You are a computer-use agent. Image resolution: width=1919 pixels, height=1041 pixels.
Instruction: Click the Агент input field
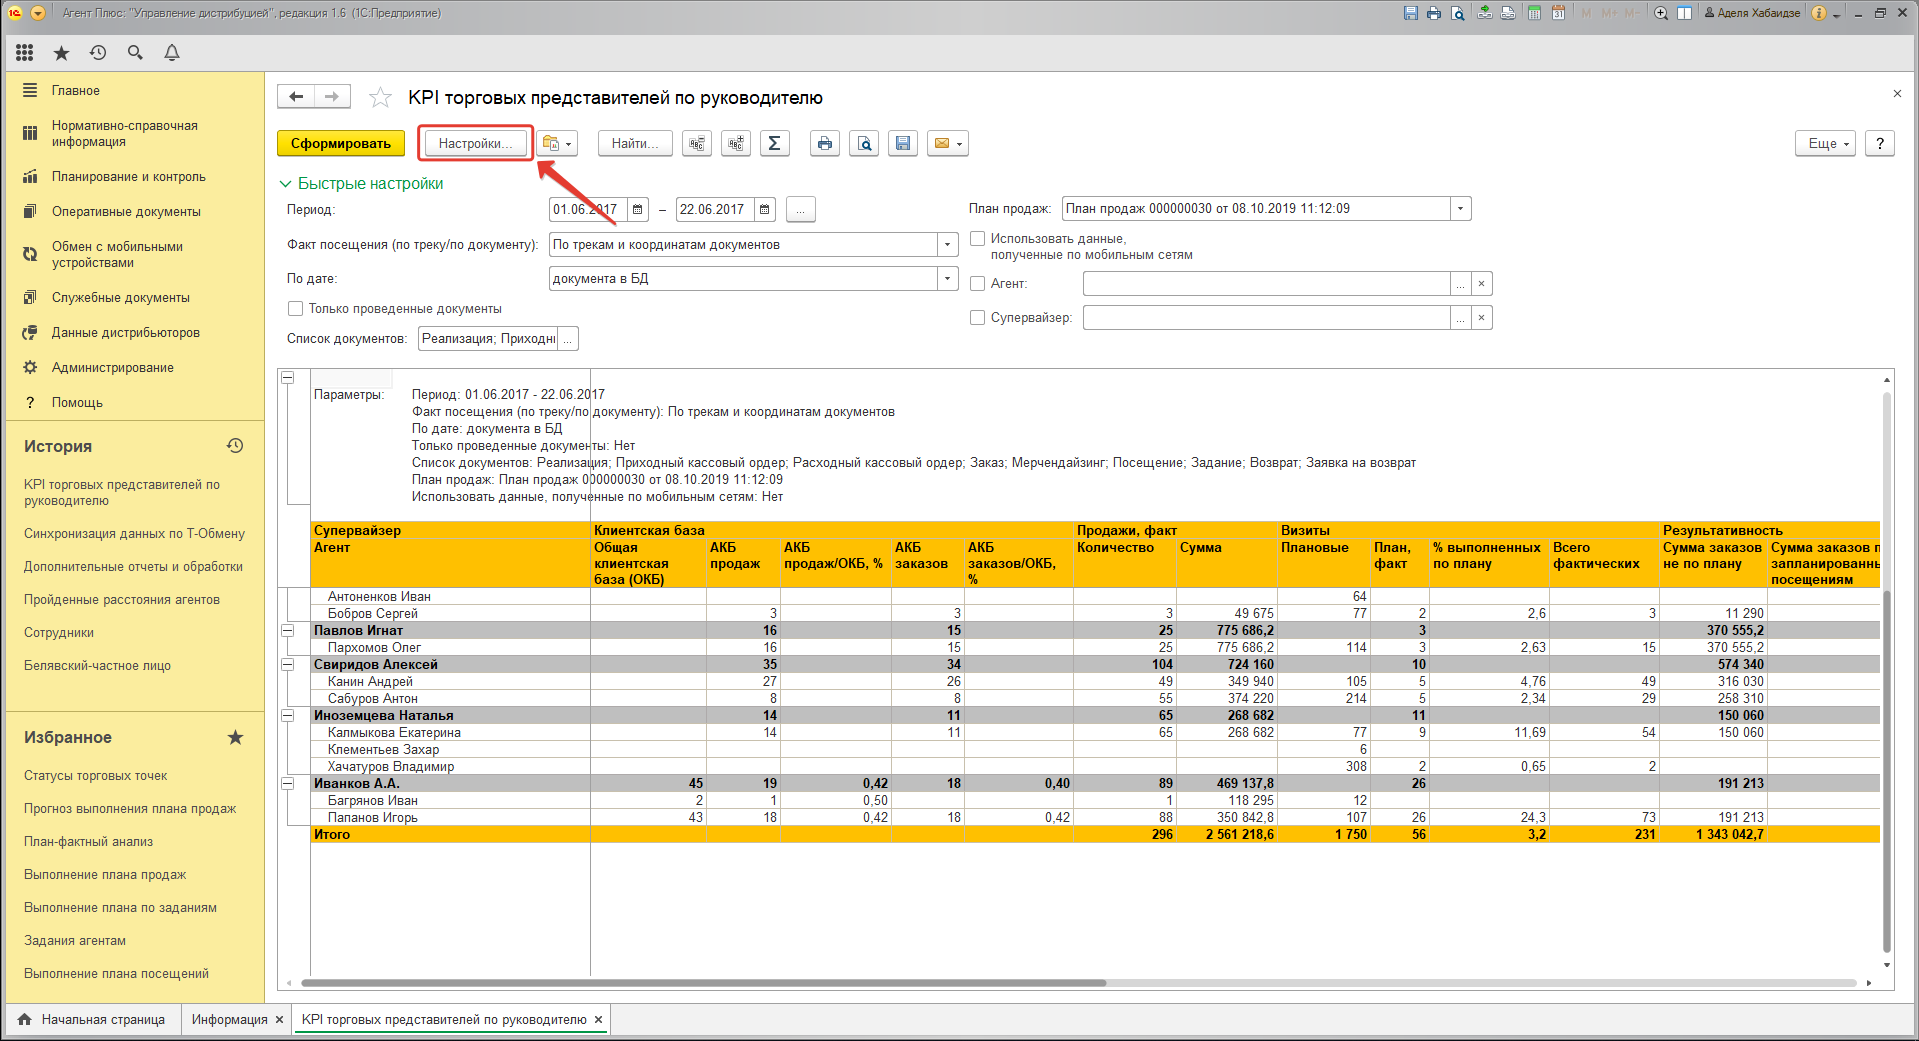tap(1266, 284)
